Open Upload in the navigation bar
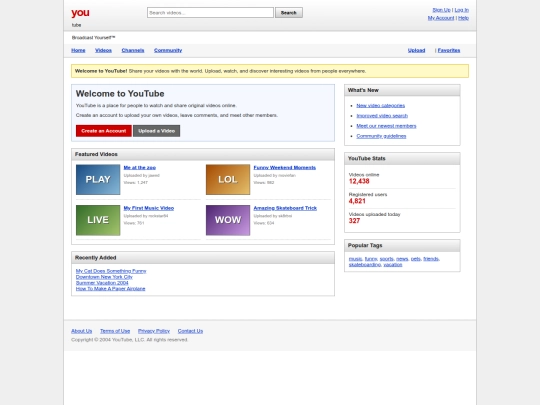The image size is (540, 405). pos(416,50)
